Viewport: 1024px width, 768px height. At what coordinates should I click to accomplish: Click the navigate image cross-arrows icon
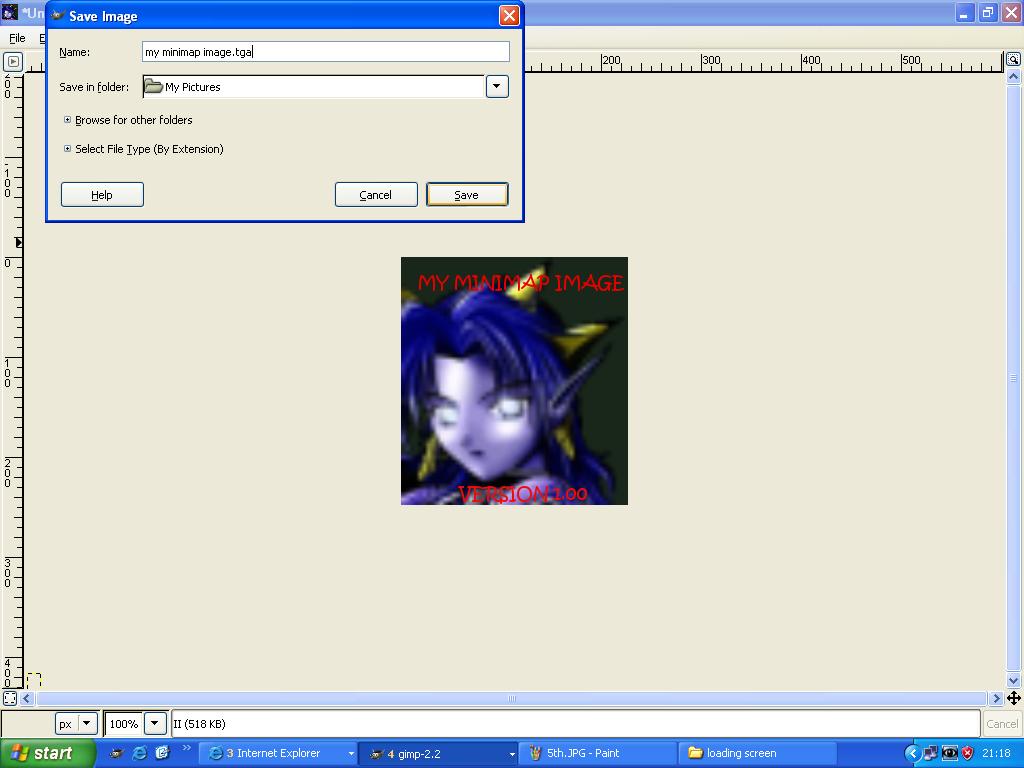(1014, 698)
